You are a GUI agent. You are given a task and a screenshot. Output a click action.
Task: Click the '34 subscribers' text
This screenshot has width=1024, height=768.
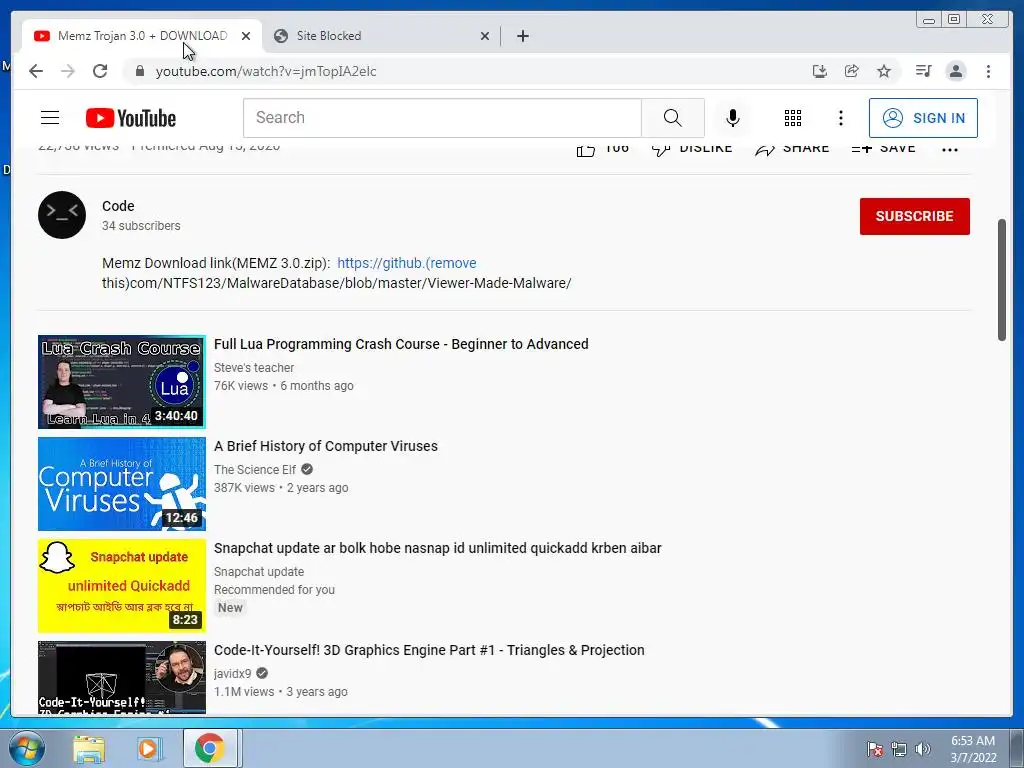[141, 225]
